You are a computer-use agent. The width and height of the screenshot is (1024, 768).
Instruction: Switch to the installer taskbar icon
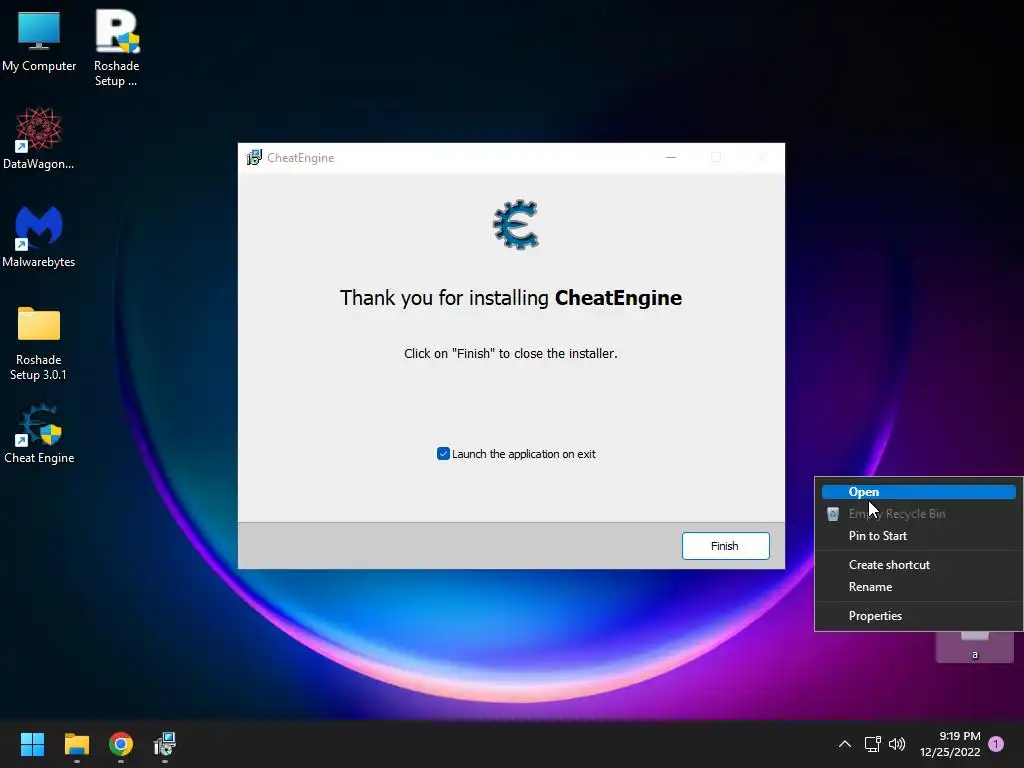click(x=165, y=744)
